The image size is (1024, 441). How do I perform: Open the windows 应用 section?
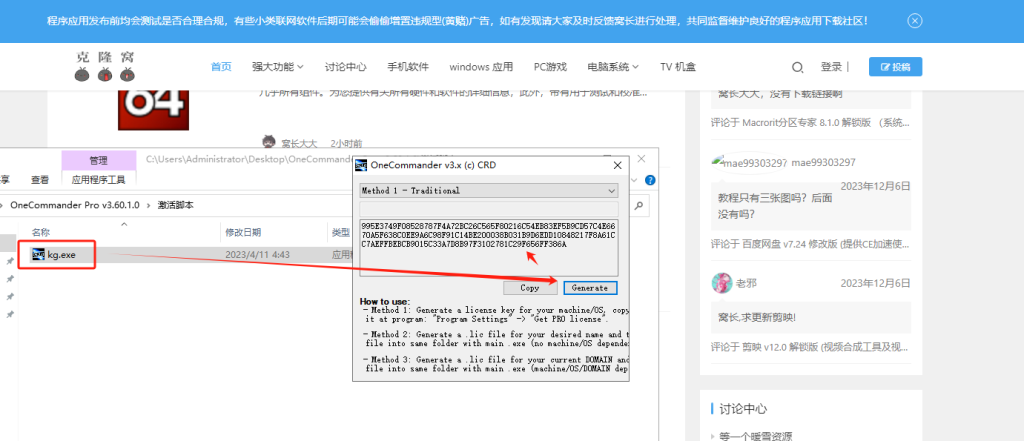click(x=481, y=67)
